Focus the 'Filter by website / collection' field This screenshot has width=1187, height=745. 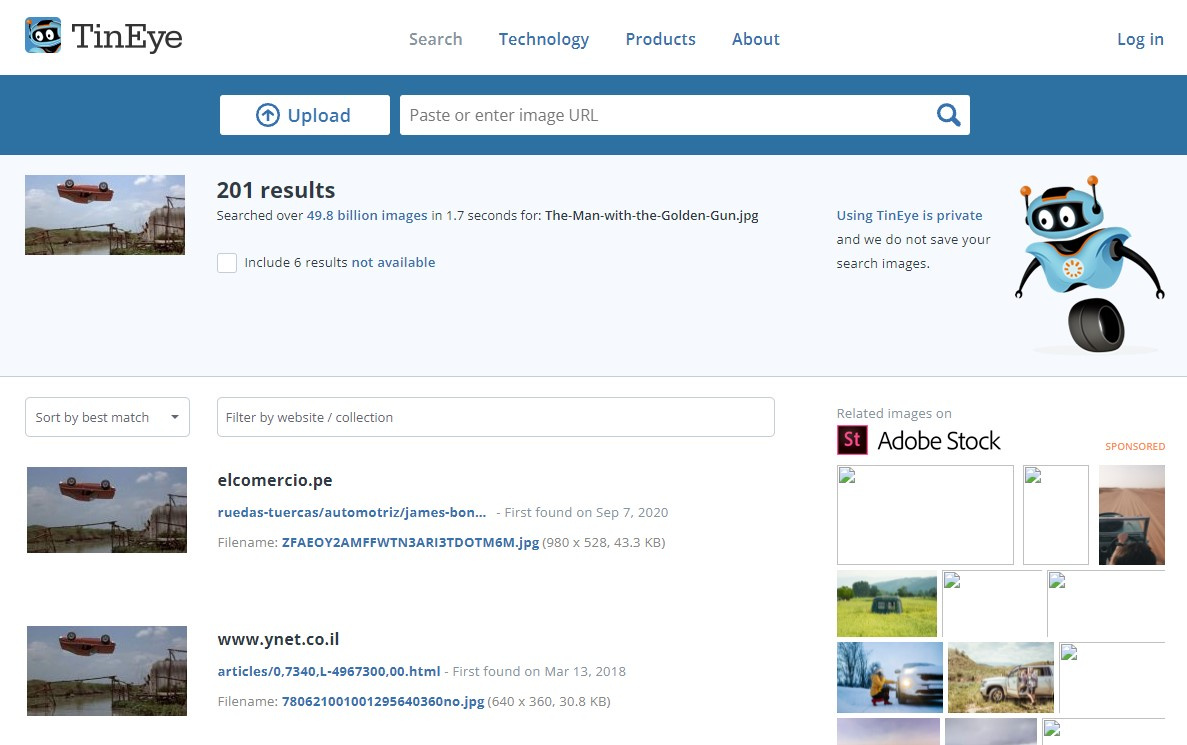495,417
